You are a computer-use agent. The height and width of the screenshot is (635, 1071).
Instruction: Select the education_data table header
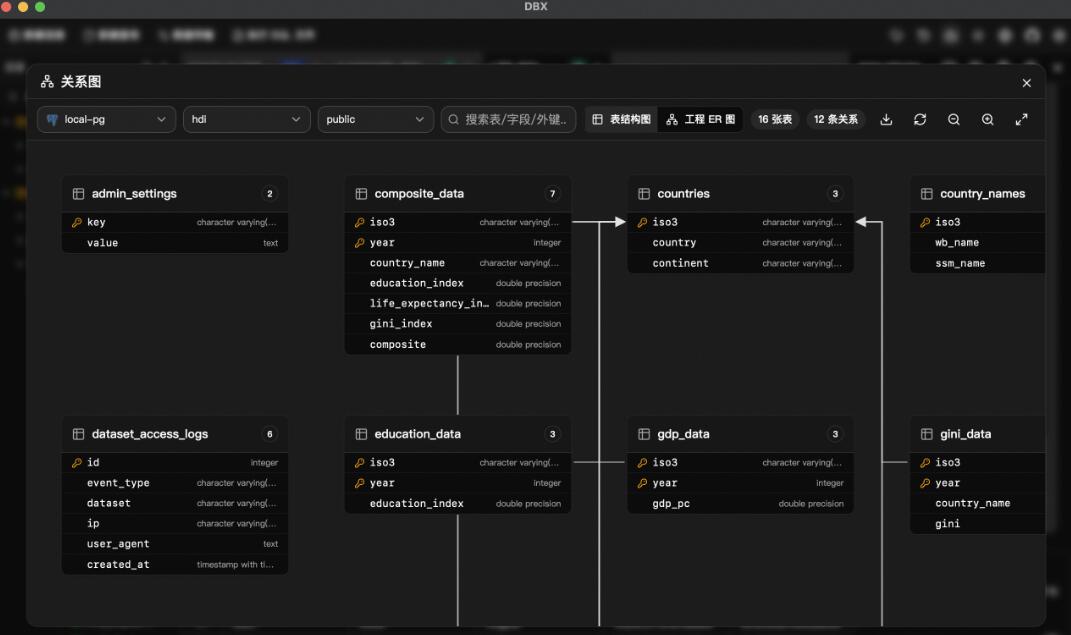(x=458, y=434)
